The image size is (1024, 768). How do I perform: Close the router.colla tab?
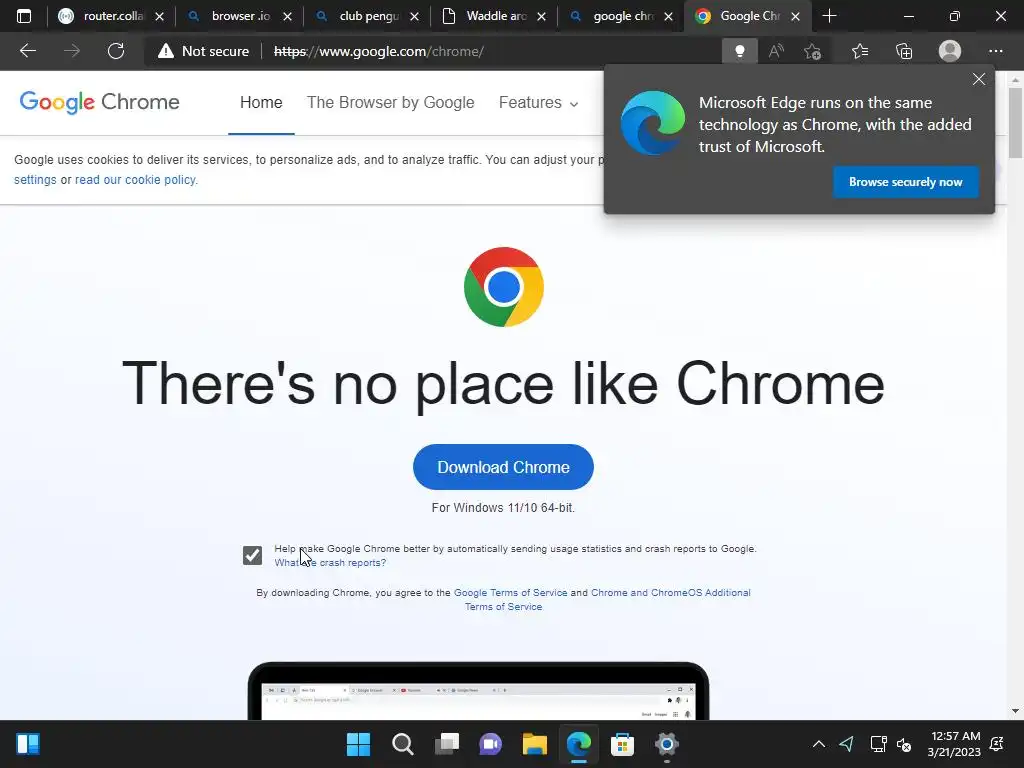(159, 17)
